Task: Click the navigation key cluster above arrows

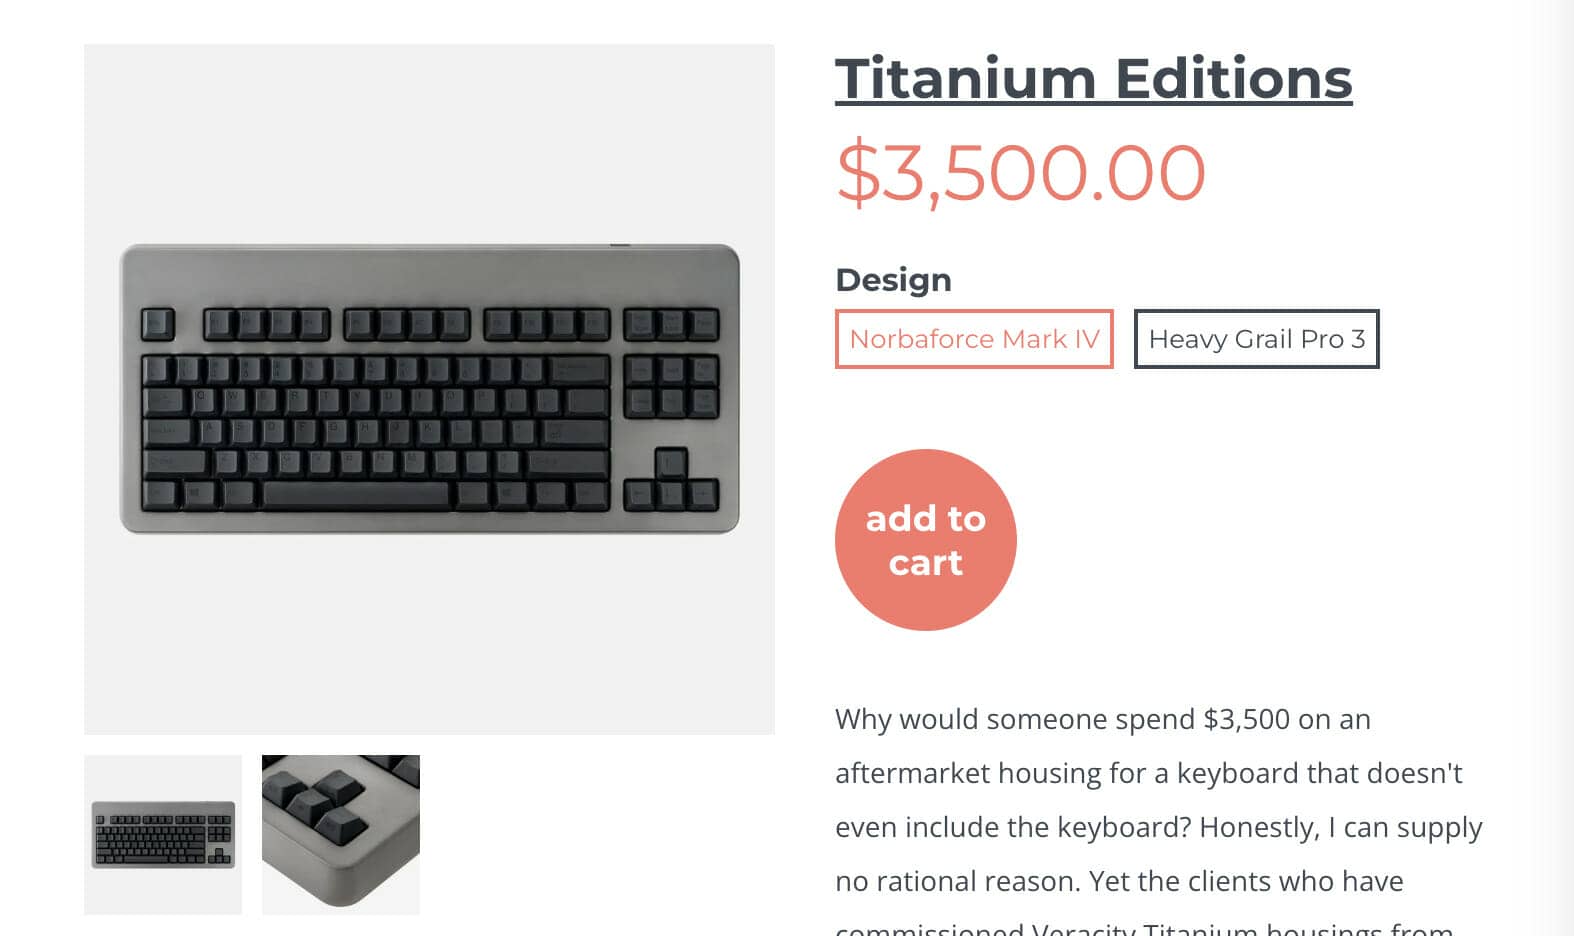Action: (671, 386)
